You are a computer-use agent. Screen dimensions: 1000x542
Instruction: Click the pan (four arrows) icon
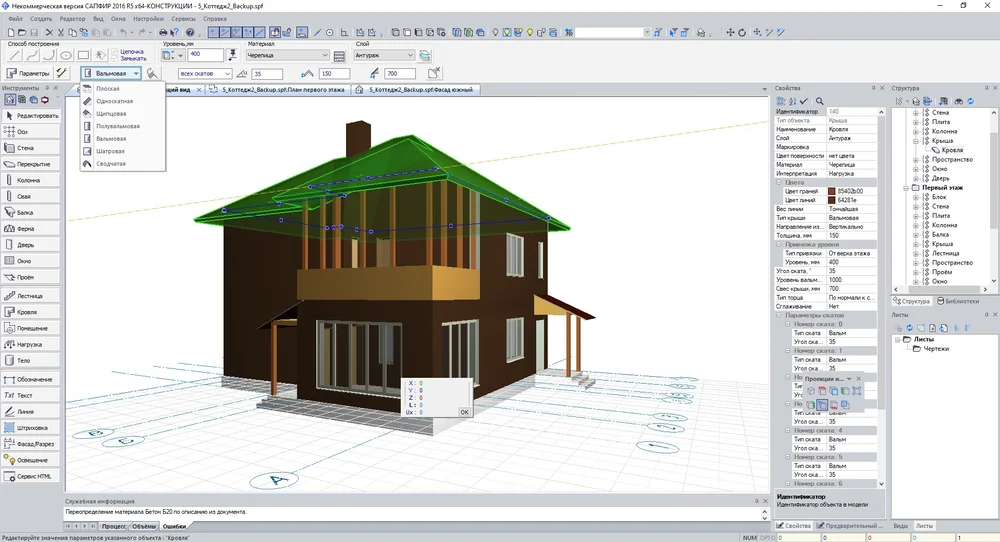(x=730, y=33)
